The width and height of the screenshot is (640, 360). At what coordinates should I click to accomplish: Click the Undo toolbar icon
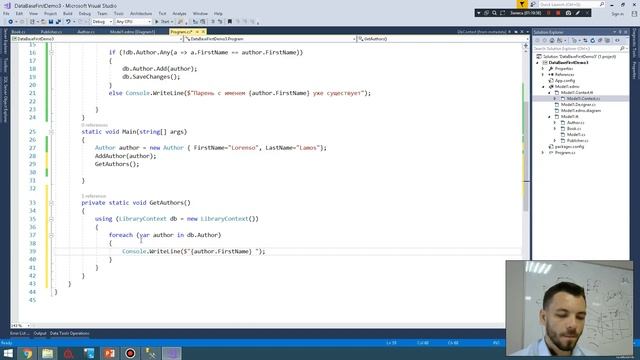click(68, 22)
